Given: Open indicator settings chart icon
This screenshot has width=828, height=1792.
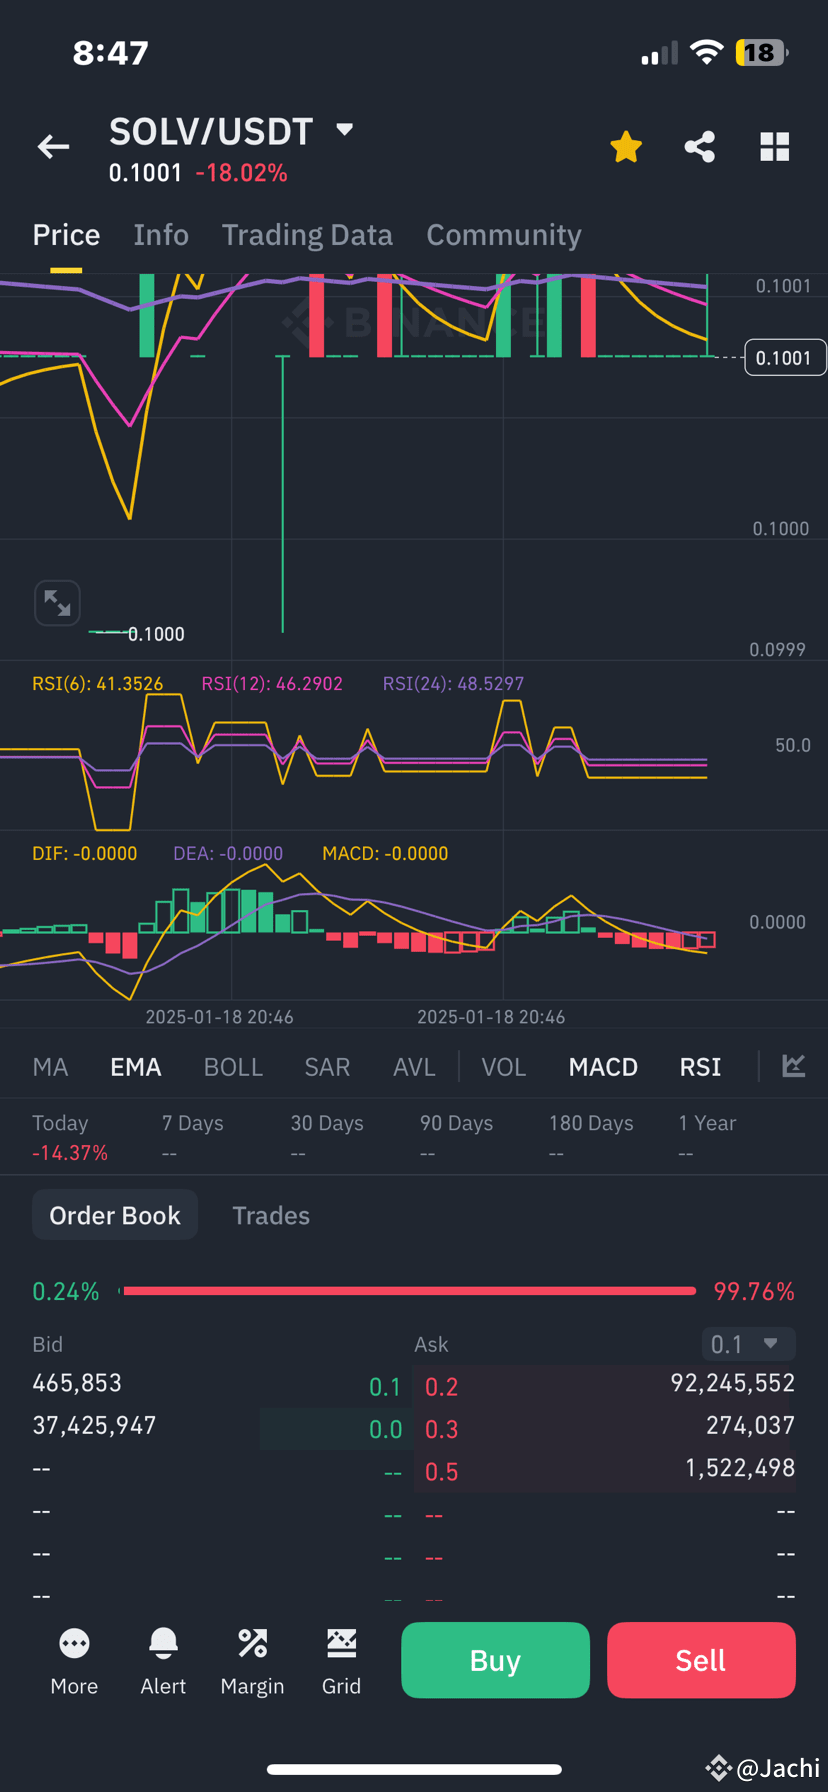Looking at the screenshot, I should click(794, 1066).
